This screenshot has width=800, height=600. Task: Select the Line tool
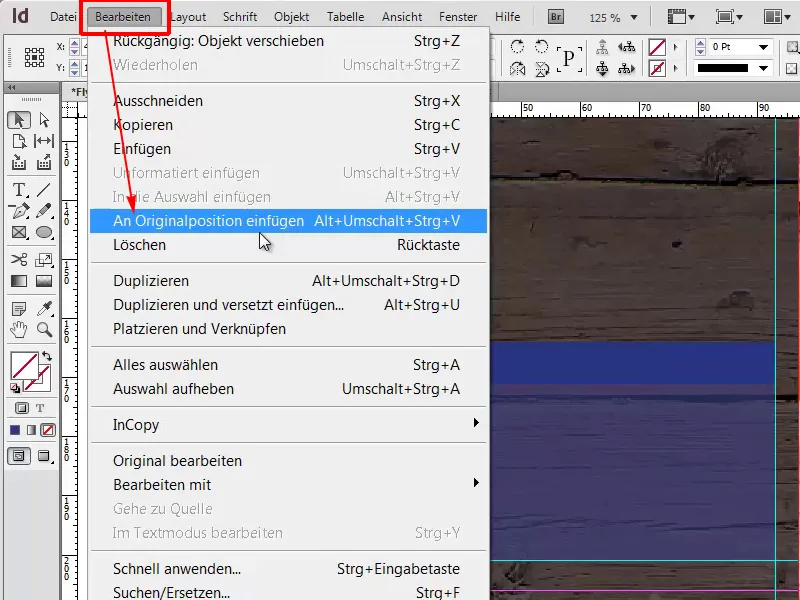[x=44, y=190]
